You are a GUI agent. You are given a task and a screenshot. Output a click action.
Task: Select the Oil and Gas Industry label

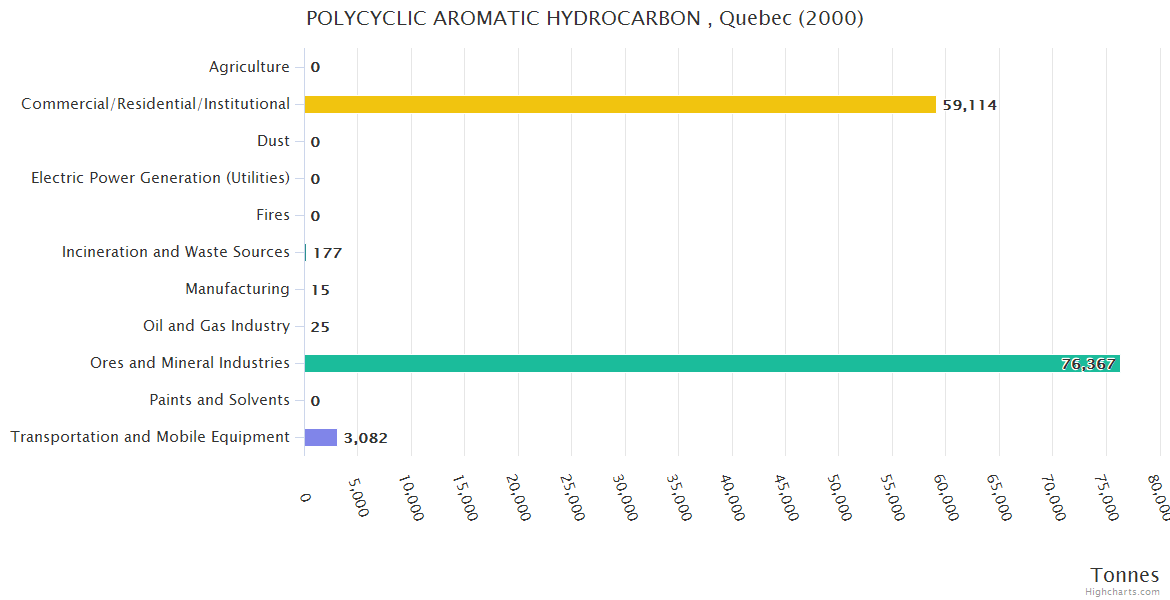pos(216,326)
